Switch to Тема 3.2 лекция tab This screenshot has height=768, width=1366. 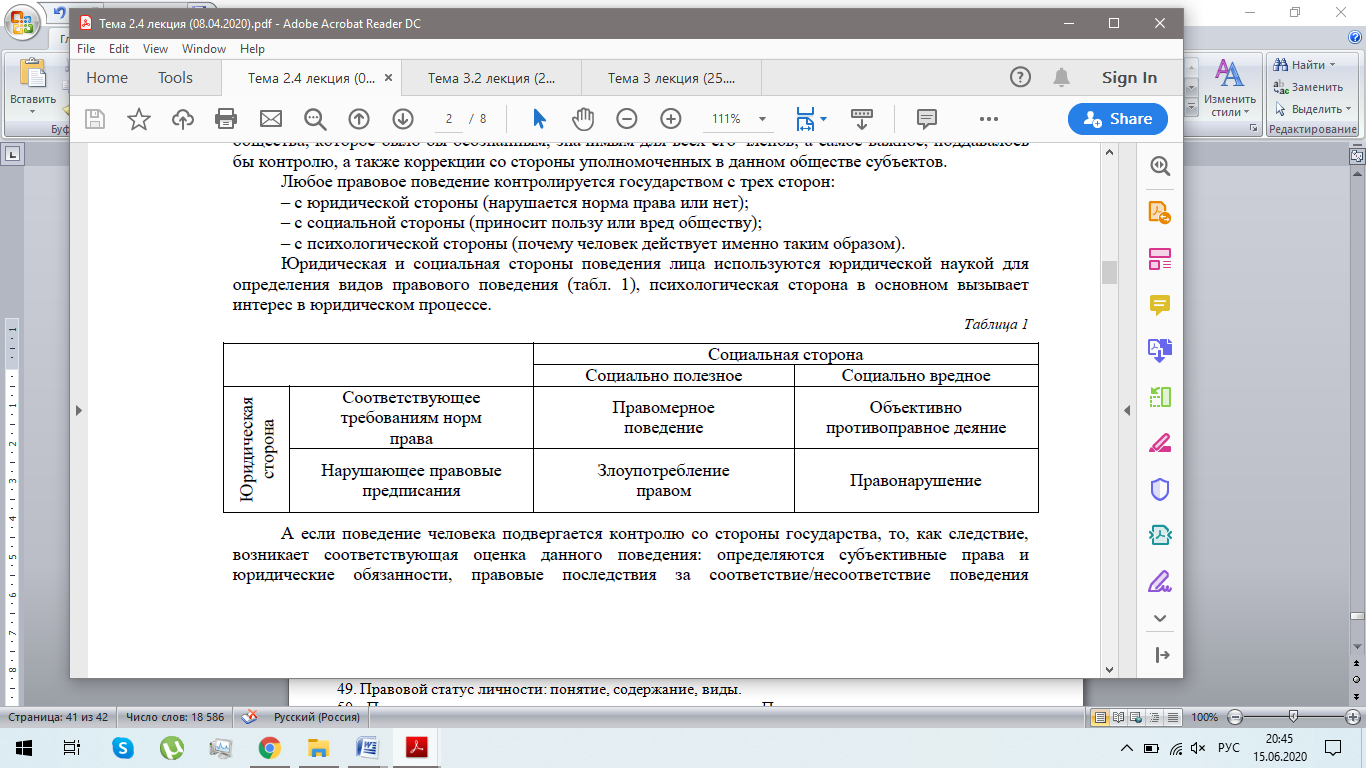click(491, 77)
